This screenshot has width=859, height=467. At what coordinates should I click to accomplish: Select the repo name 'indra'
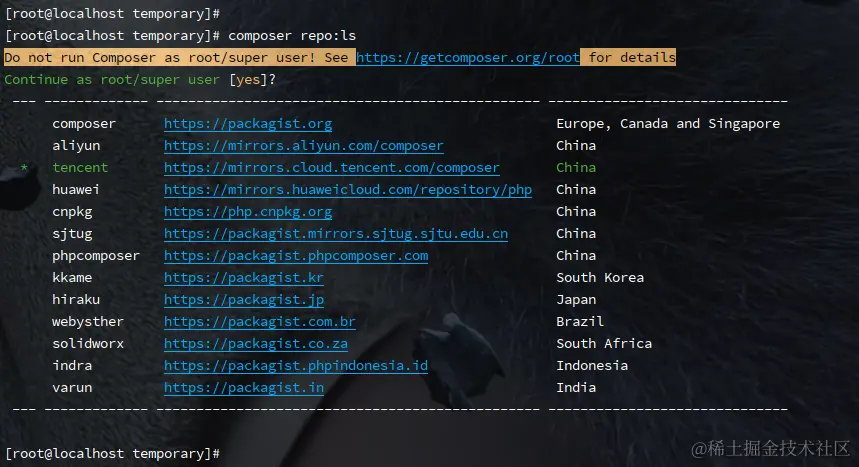[72, 365]
